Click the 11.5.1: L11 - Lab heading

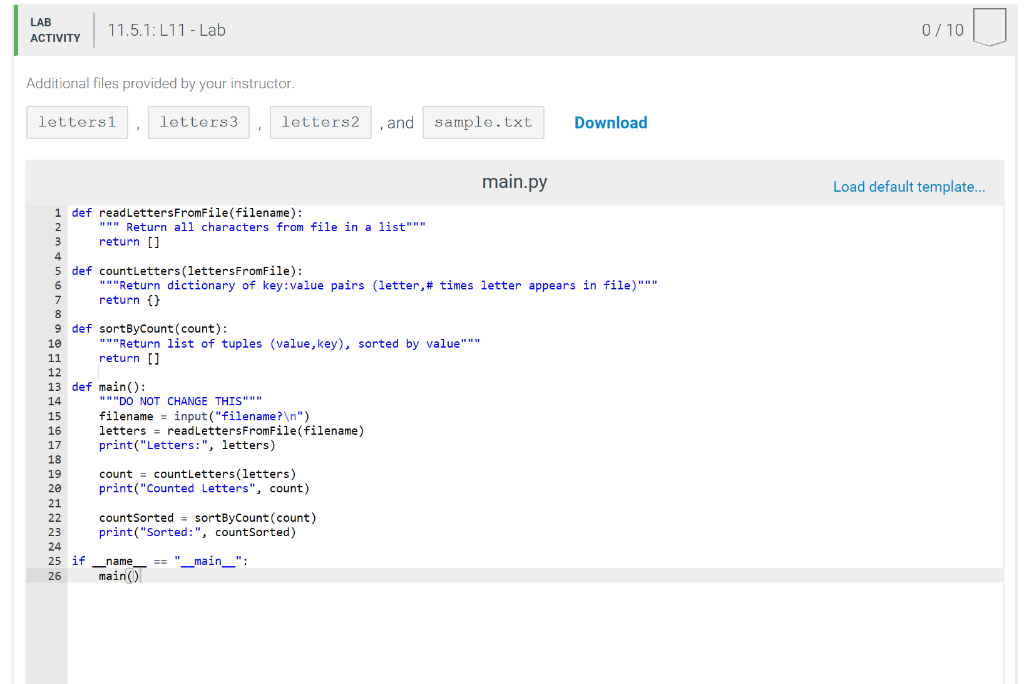(167, 30)
